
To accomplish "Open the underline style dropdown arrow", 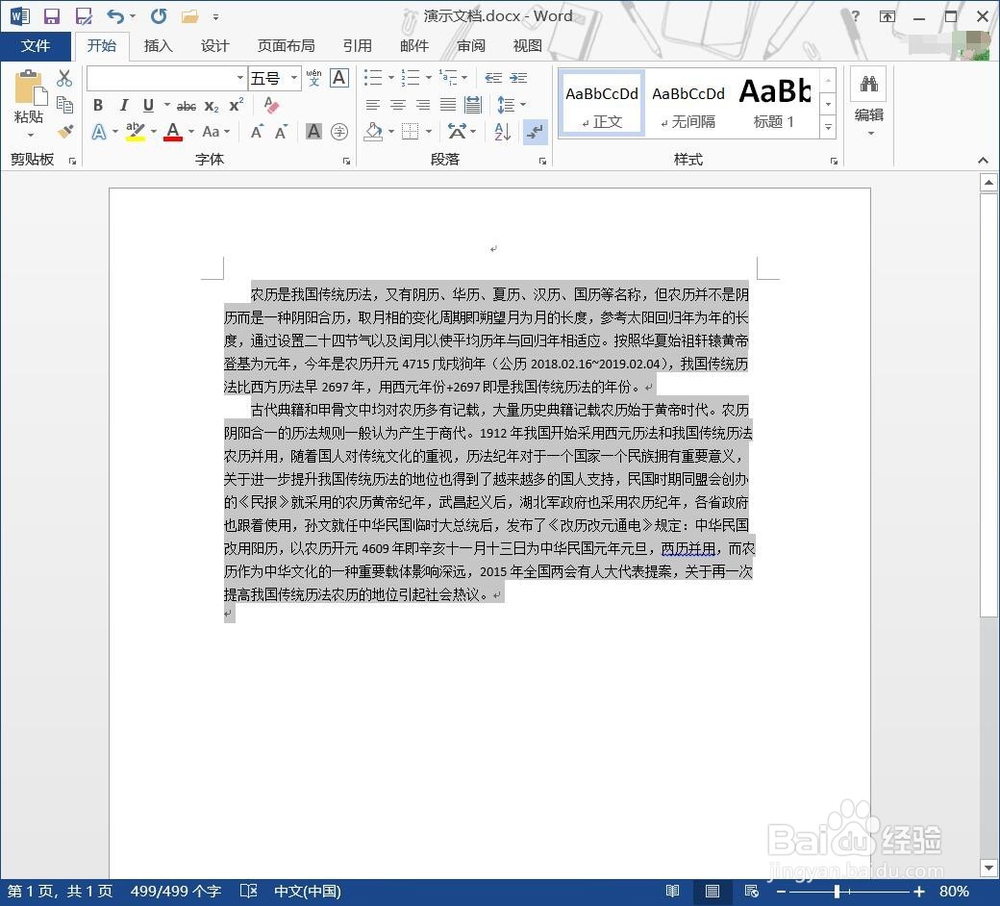I will click(166, 105).
